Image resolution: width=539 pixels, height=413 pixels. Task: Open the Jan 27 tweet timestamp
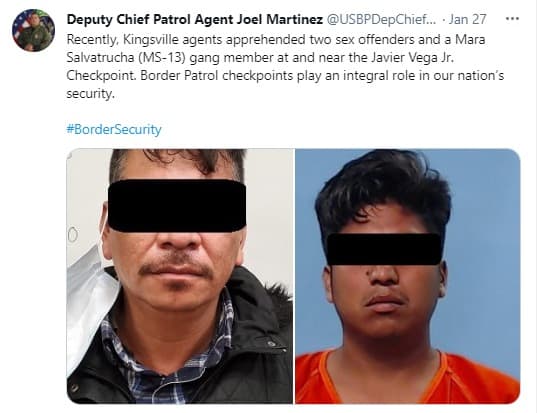(x=468, y=20)
